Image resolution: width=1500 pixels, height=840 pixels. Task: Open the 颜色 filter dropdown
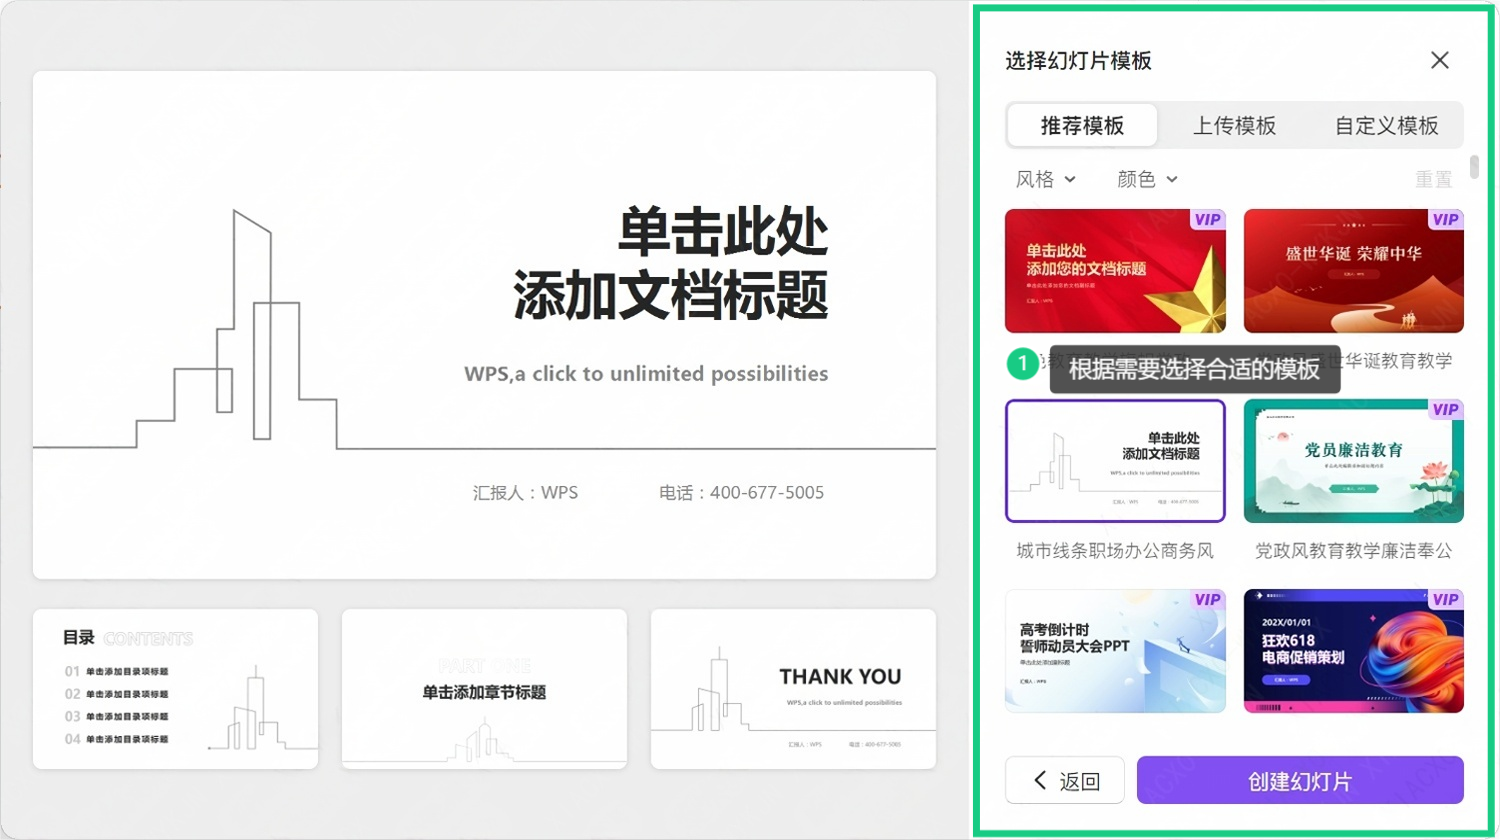(x=1147, y=179)
